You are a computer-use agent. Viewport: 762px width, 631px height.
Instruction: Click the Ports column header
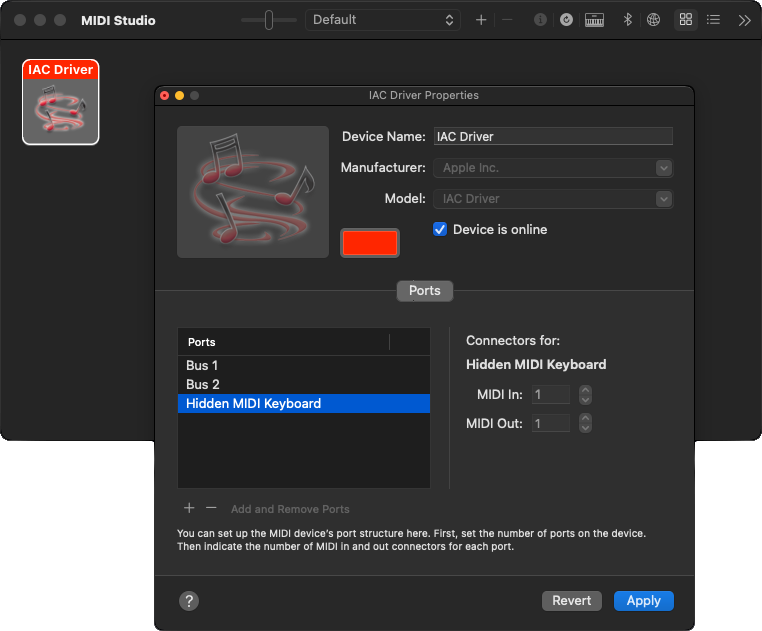point(284,342)
